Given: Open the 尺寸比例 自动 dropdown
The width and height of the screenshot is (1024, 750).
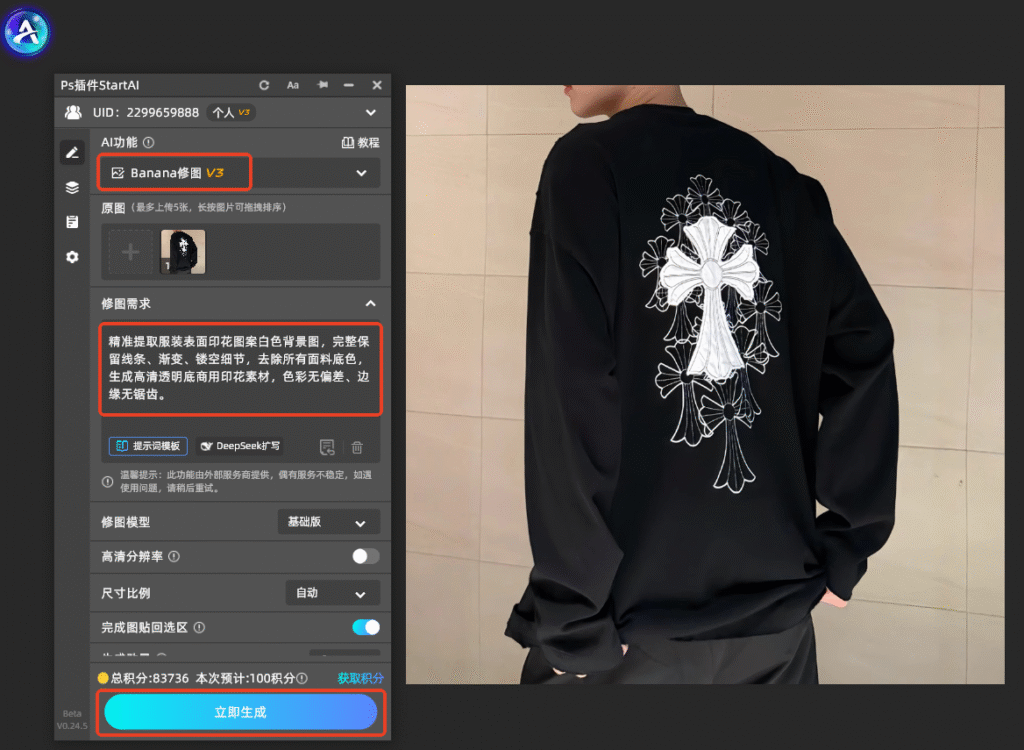Looking at the screenshot, I should click(x=333, y=593).
